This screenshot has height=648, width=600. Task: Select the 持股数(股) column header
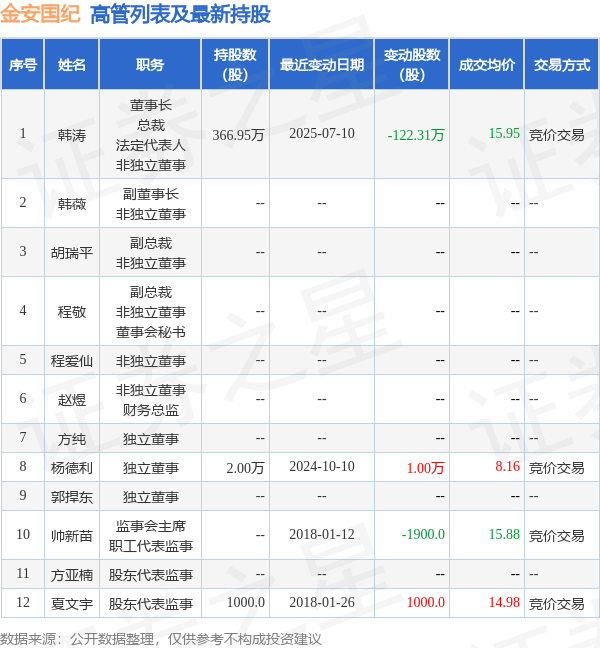[x=235, y=64]
